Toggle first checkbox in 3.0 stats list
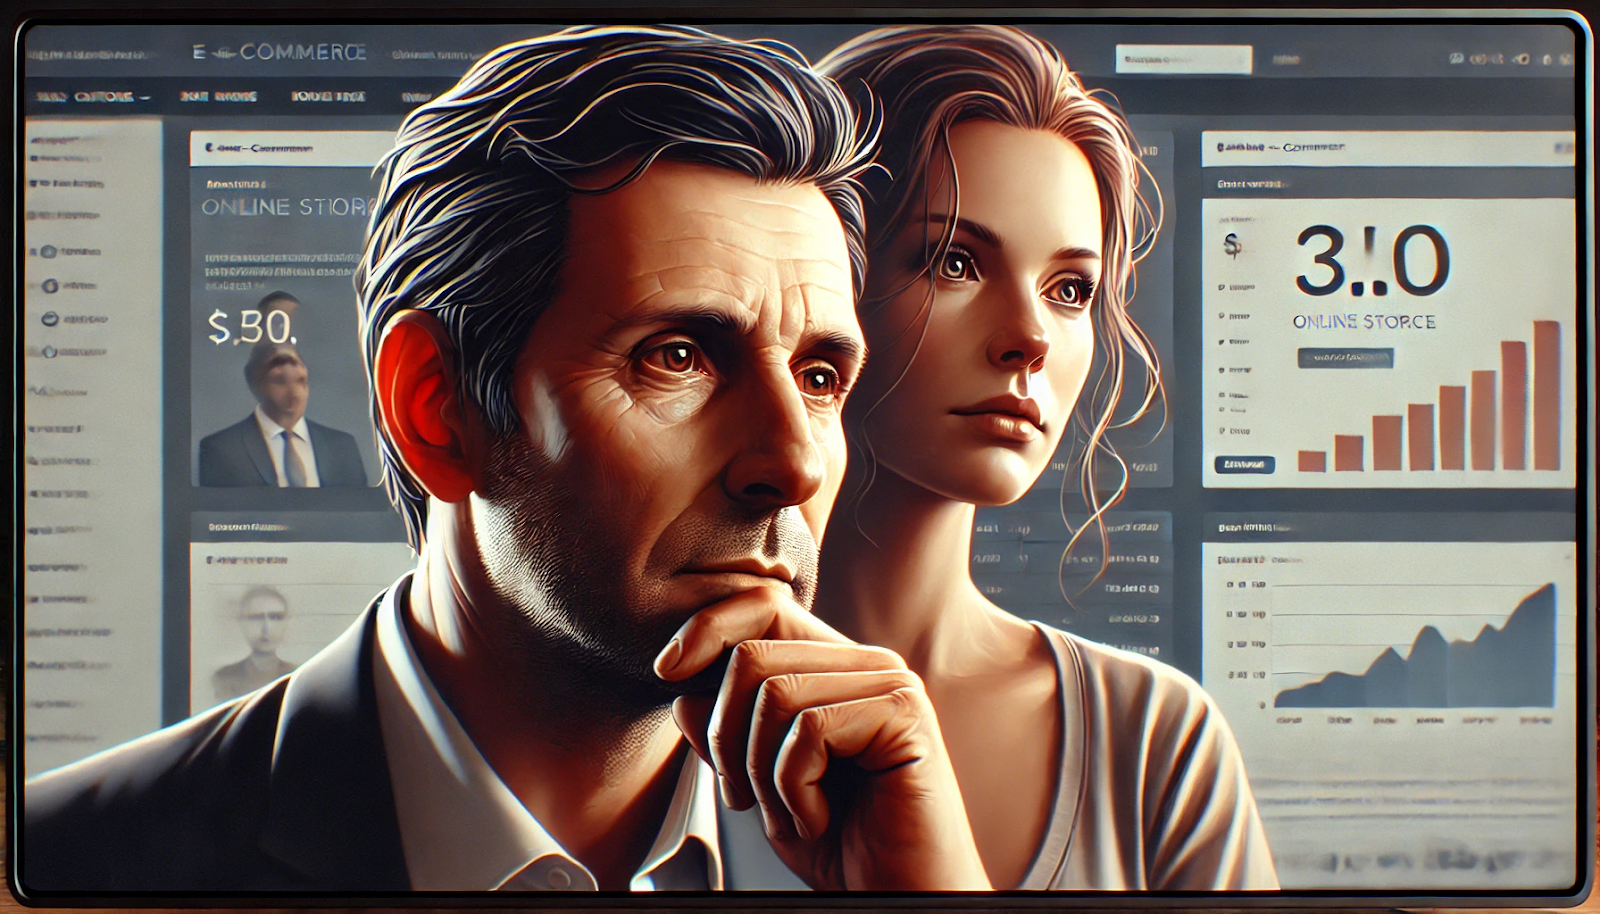1600x914 pixels. (x=1222, y=287)
